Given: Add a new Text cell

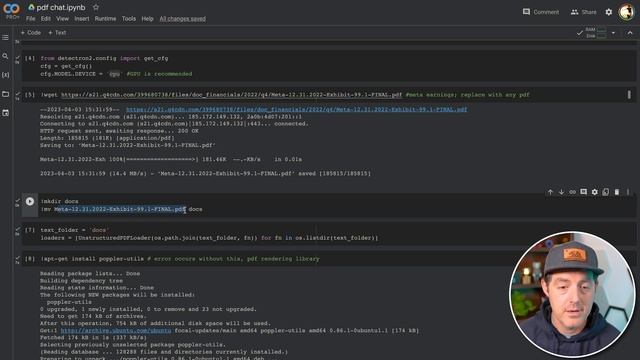Looking at the screenshot, I should pos(57,33).
